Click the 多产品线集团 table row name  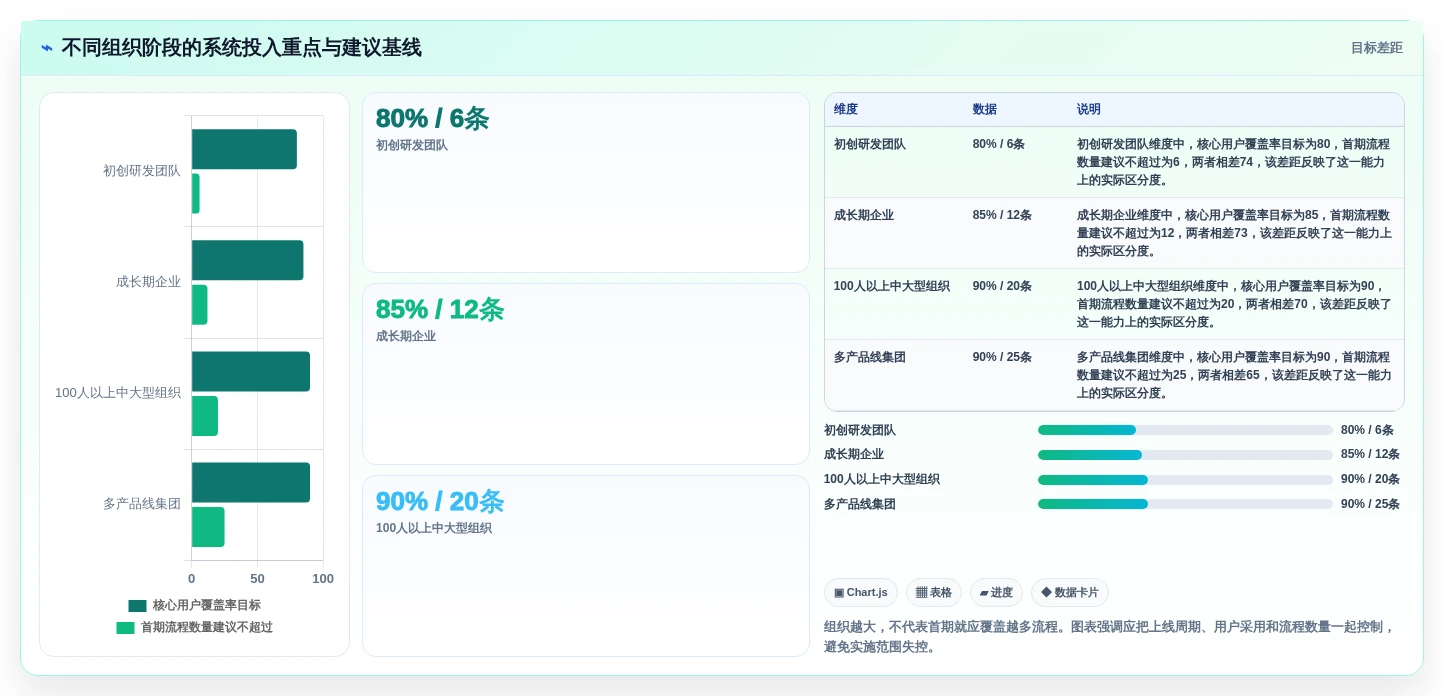pos(869,357)
